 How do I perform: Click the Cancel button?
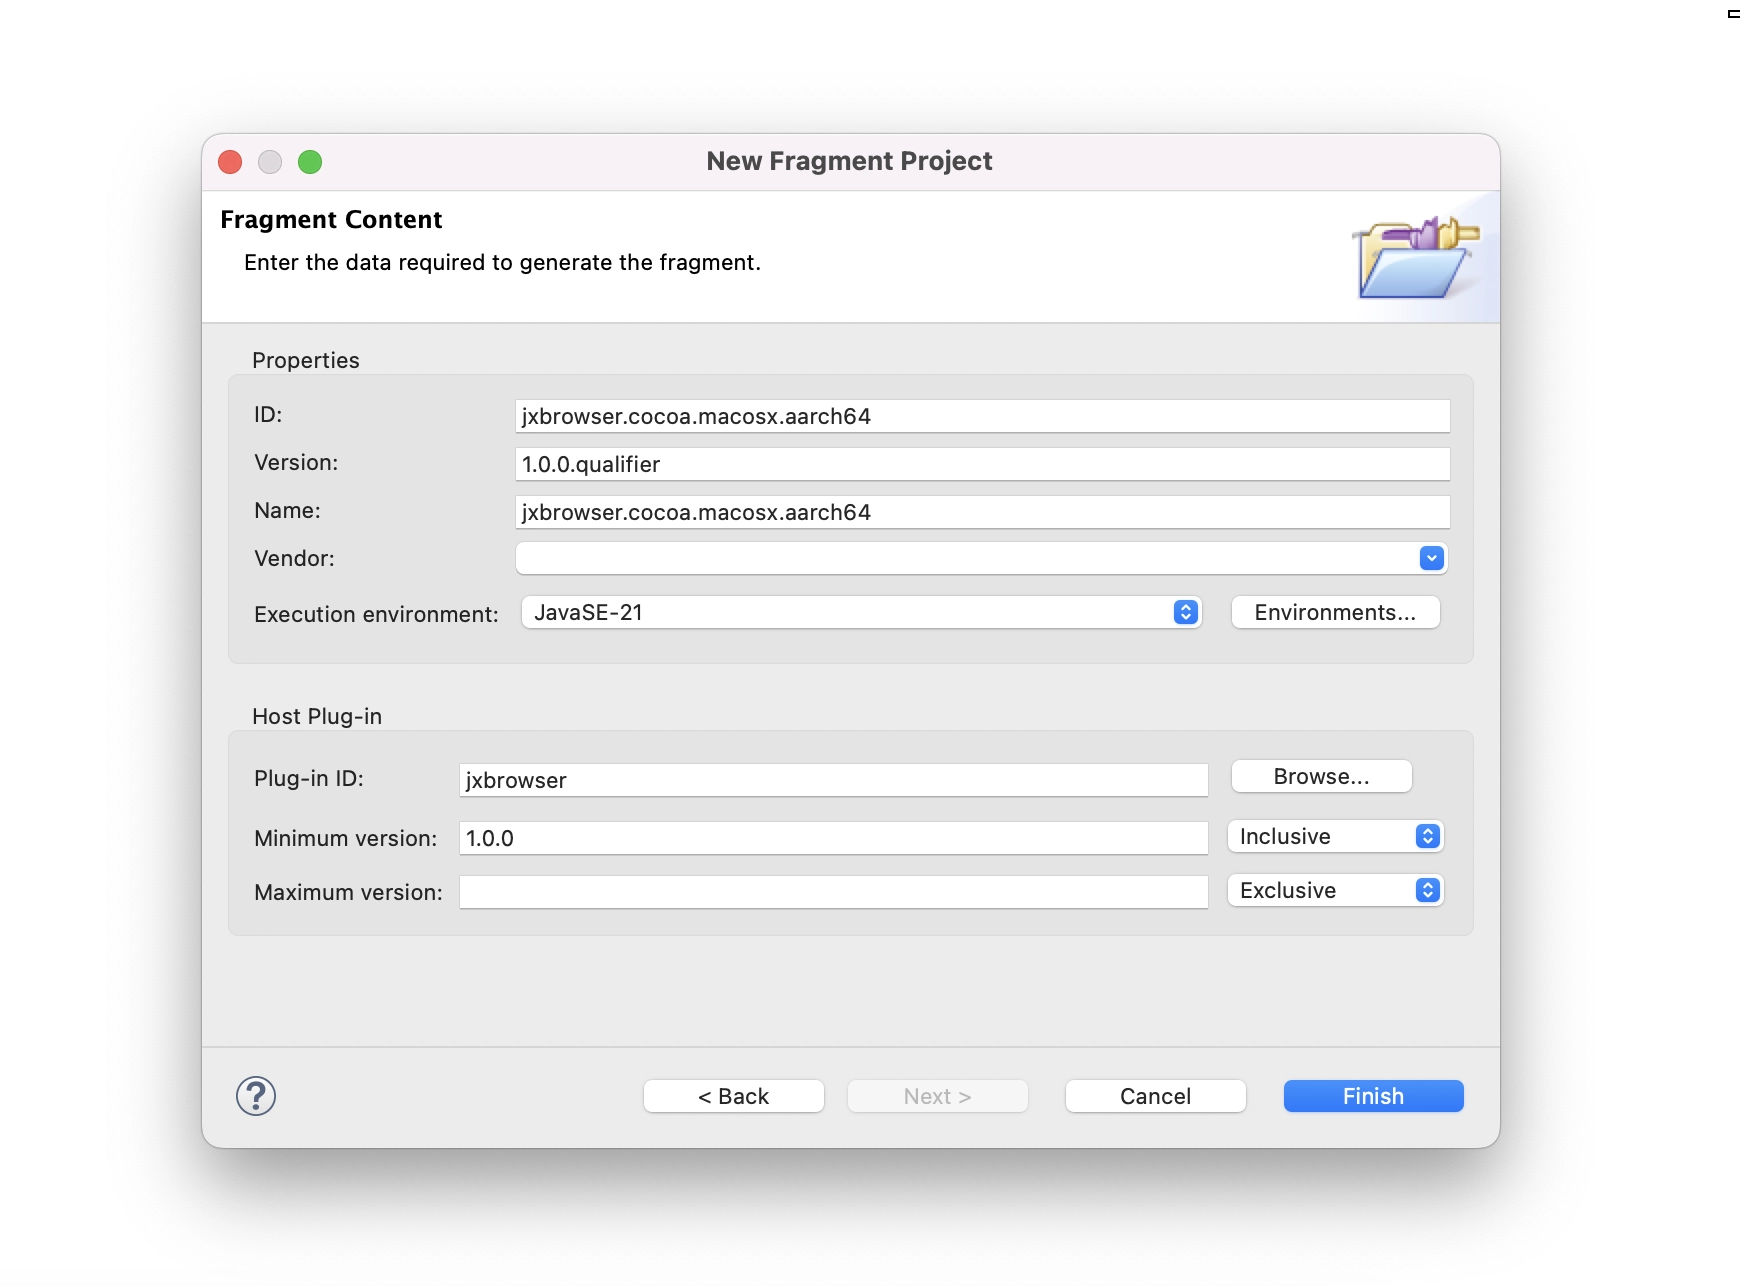pyautogui.click(x=1155, y=1096)
